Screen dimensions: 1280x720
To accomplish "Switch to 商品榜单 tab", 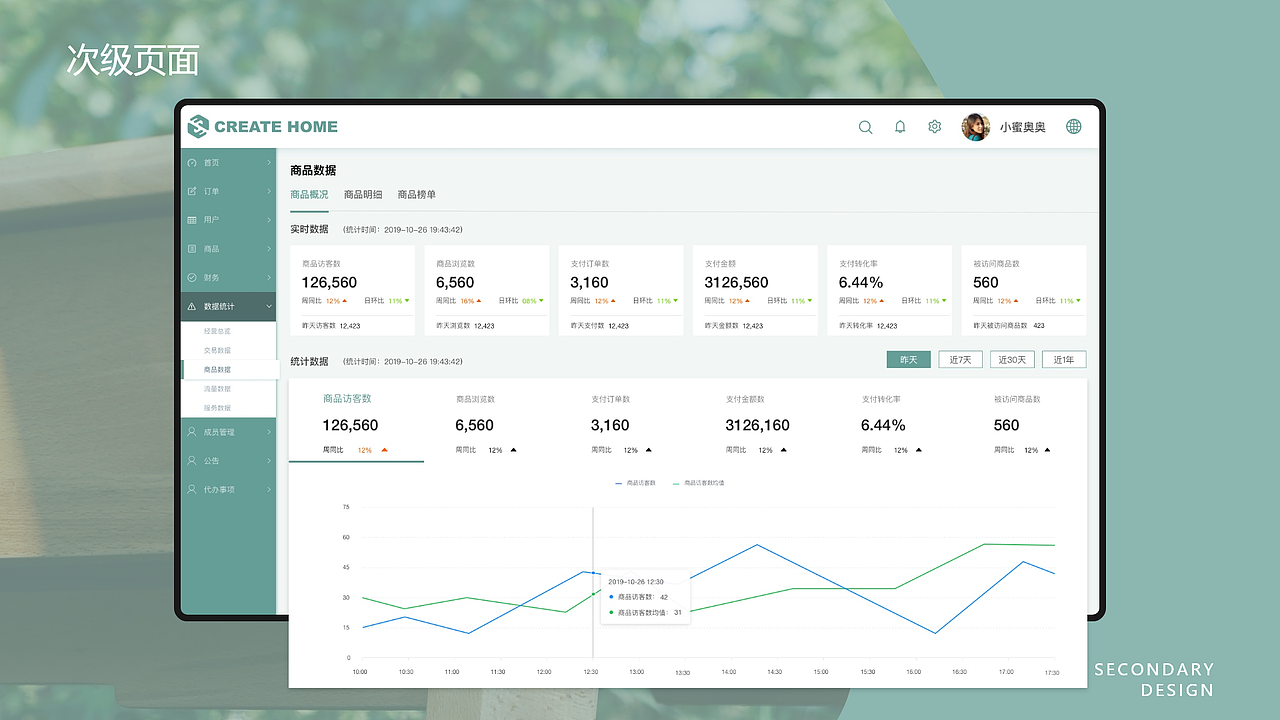I will click(417, 195).
